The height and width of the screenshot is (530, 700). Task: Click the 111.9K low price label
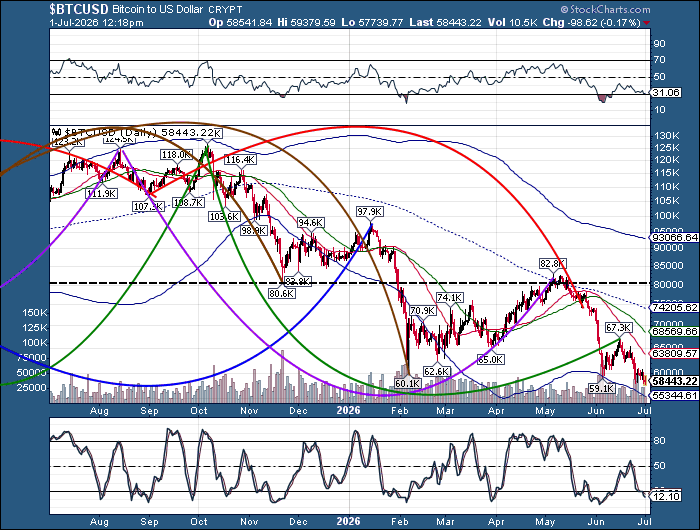tap(102, 193)
